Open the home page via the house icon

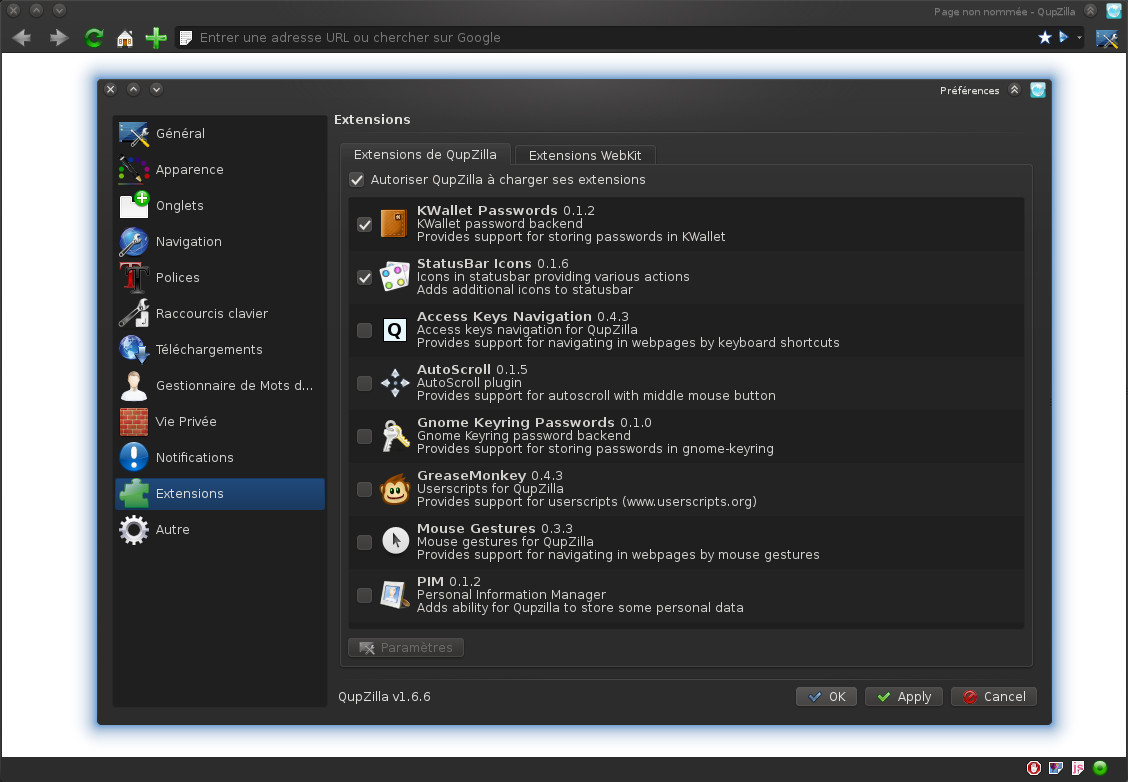[125, 37]
